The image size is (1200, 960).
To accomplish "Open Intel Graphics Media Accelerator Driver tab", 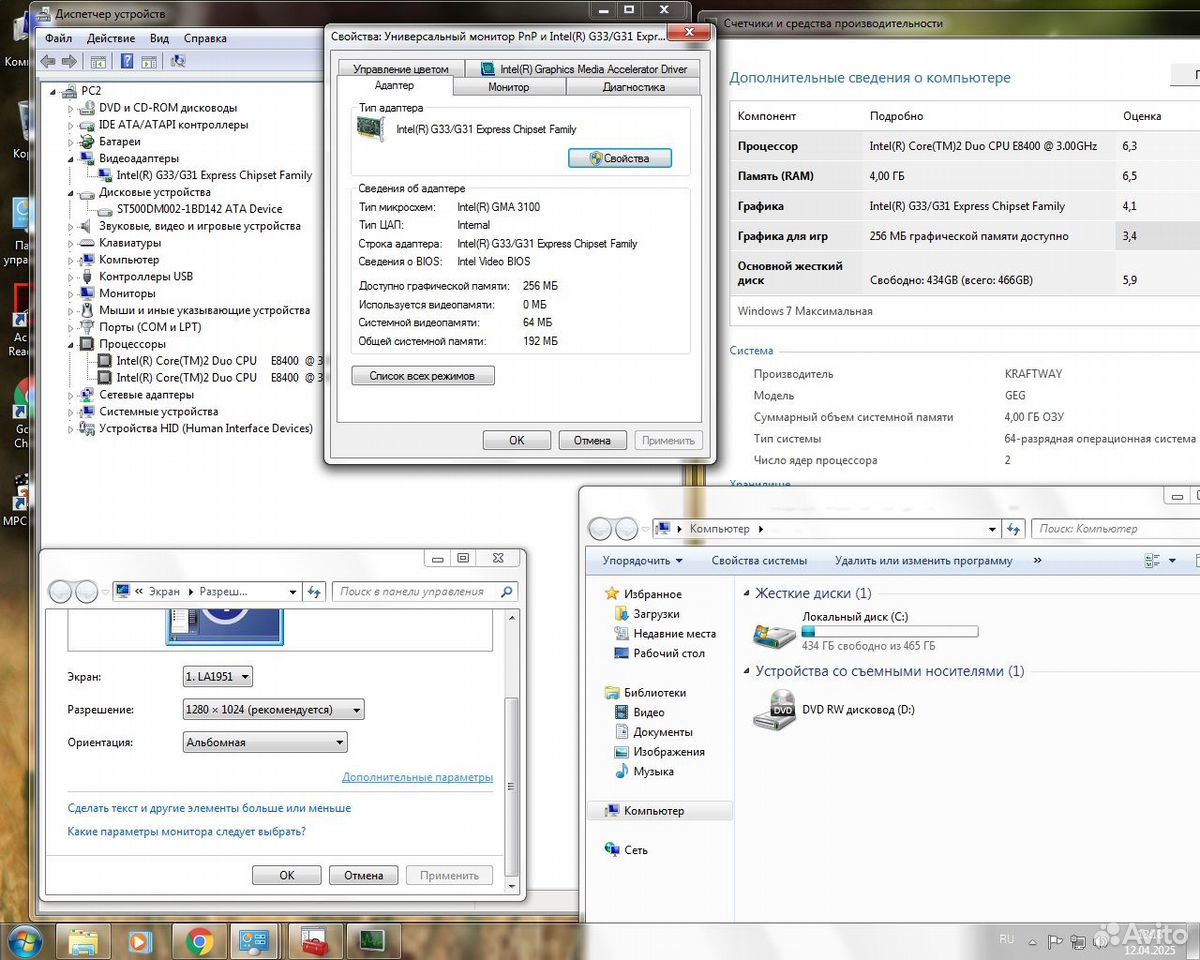I will click(585, 69).
